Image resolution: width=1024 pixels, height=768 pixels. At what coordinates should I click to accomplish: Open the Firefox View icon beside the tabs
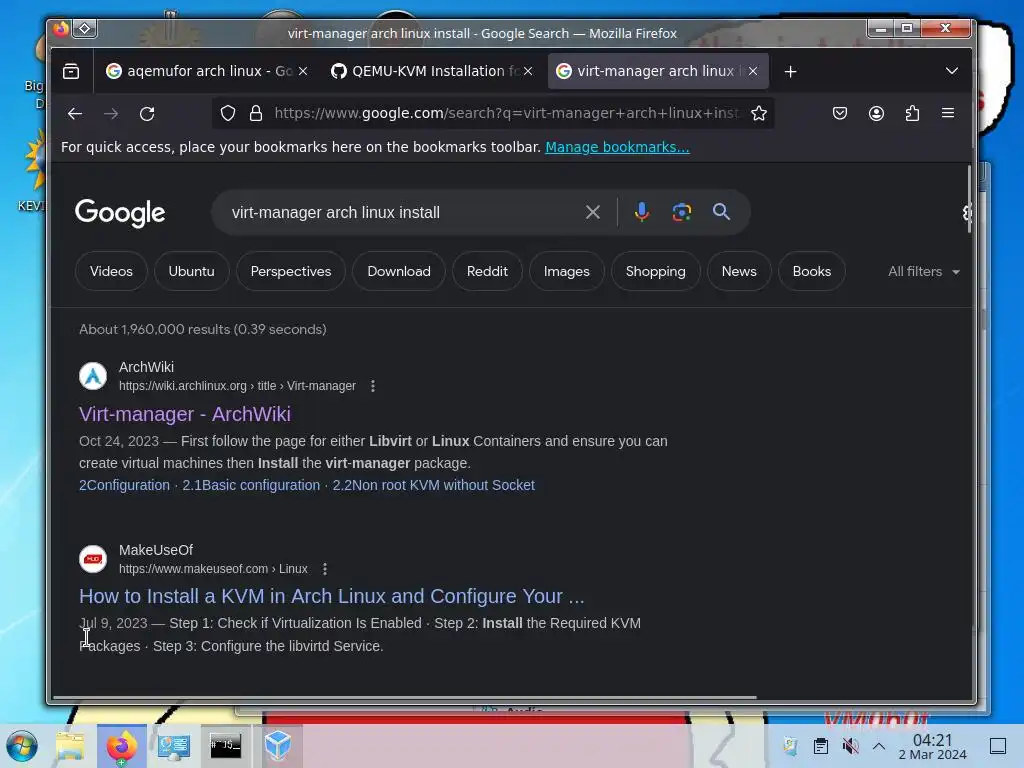[x=71, y=71]
